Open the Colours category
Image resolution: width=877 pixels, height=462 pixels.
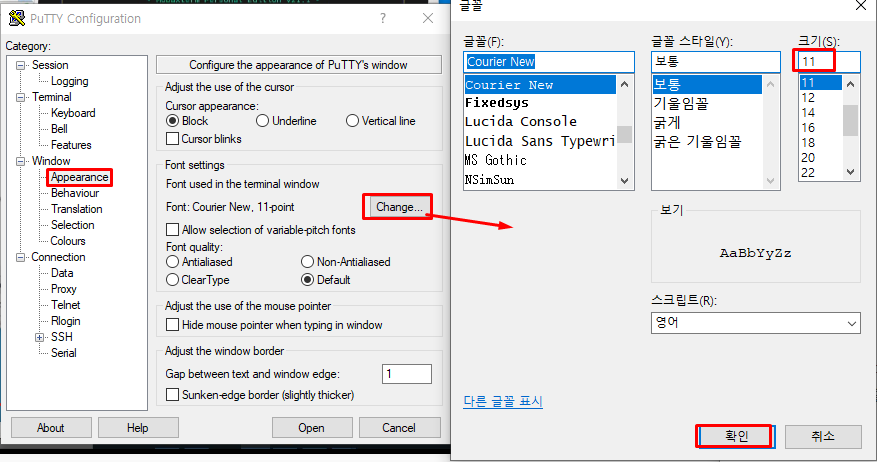(x=68, y=241)
